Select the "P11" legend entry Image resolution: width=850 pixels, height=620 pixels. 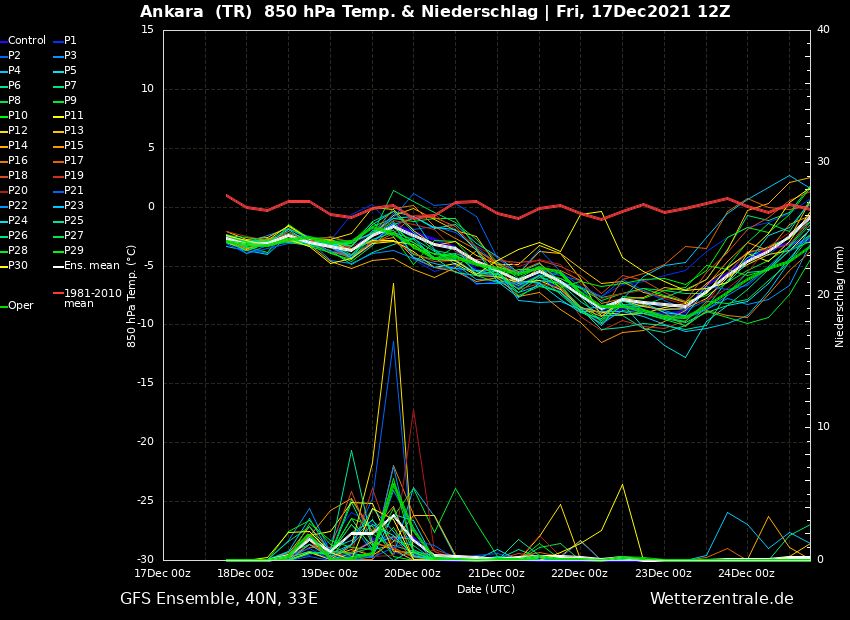coord(68,116)
